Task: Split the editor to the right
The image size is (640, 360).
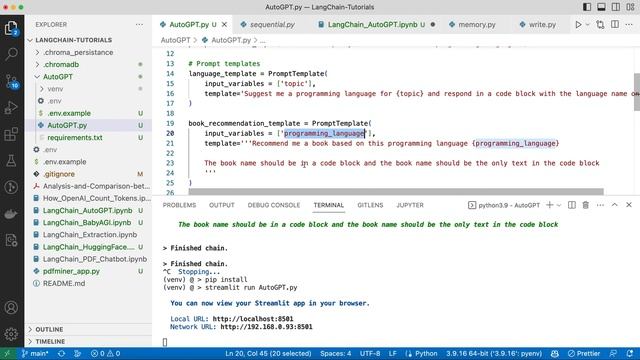Action: tap(615, 24)
